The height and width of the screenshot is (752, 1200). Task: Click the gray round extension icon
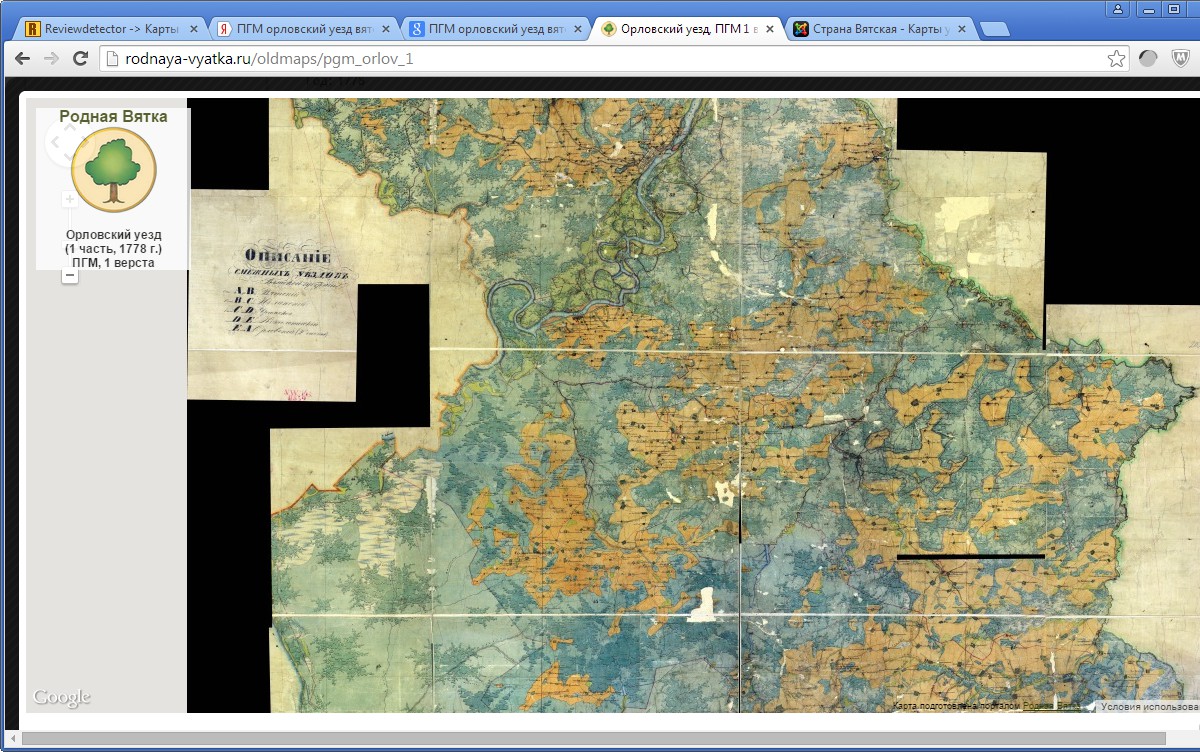(x=1148, y=59)
